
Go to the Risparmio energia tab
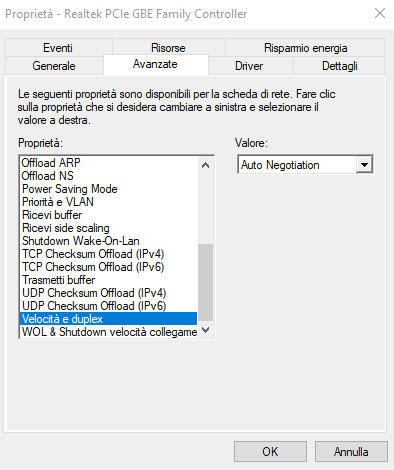tap(305, 48)
